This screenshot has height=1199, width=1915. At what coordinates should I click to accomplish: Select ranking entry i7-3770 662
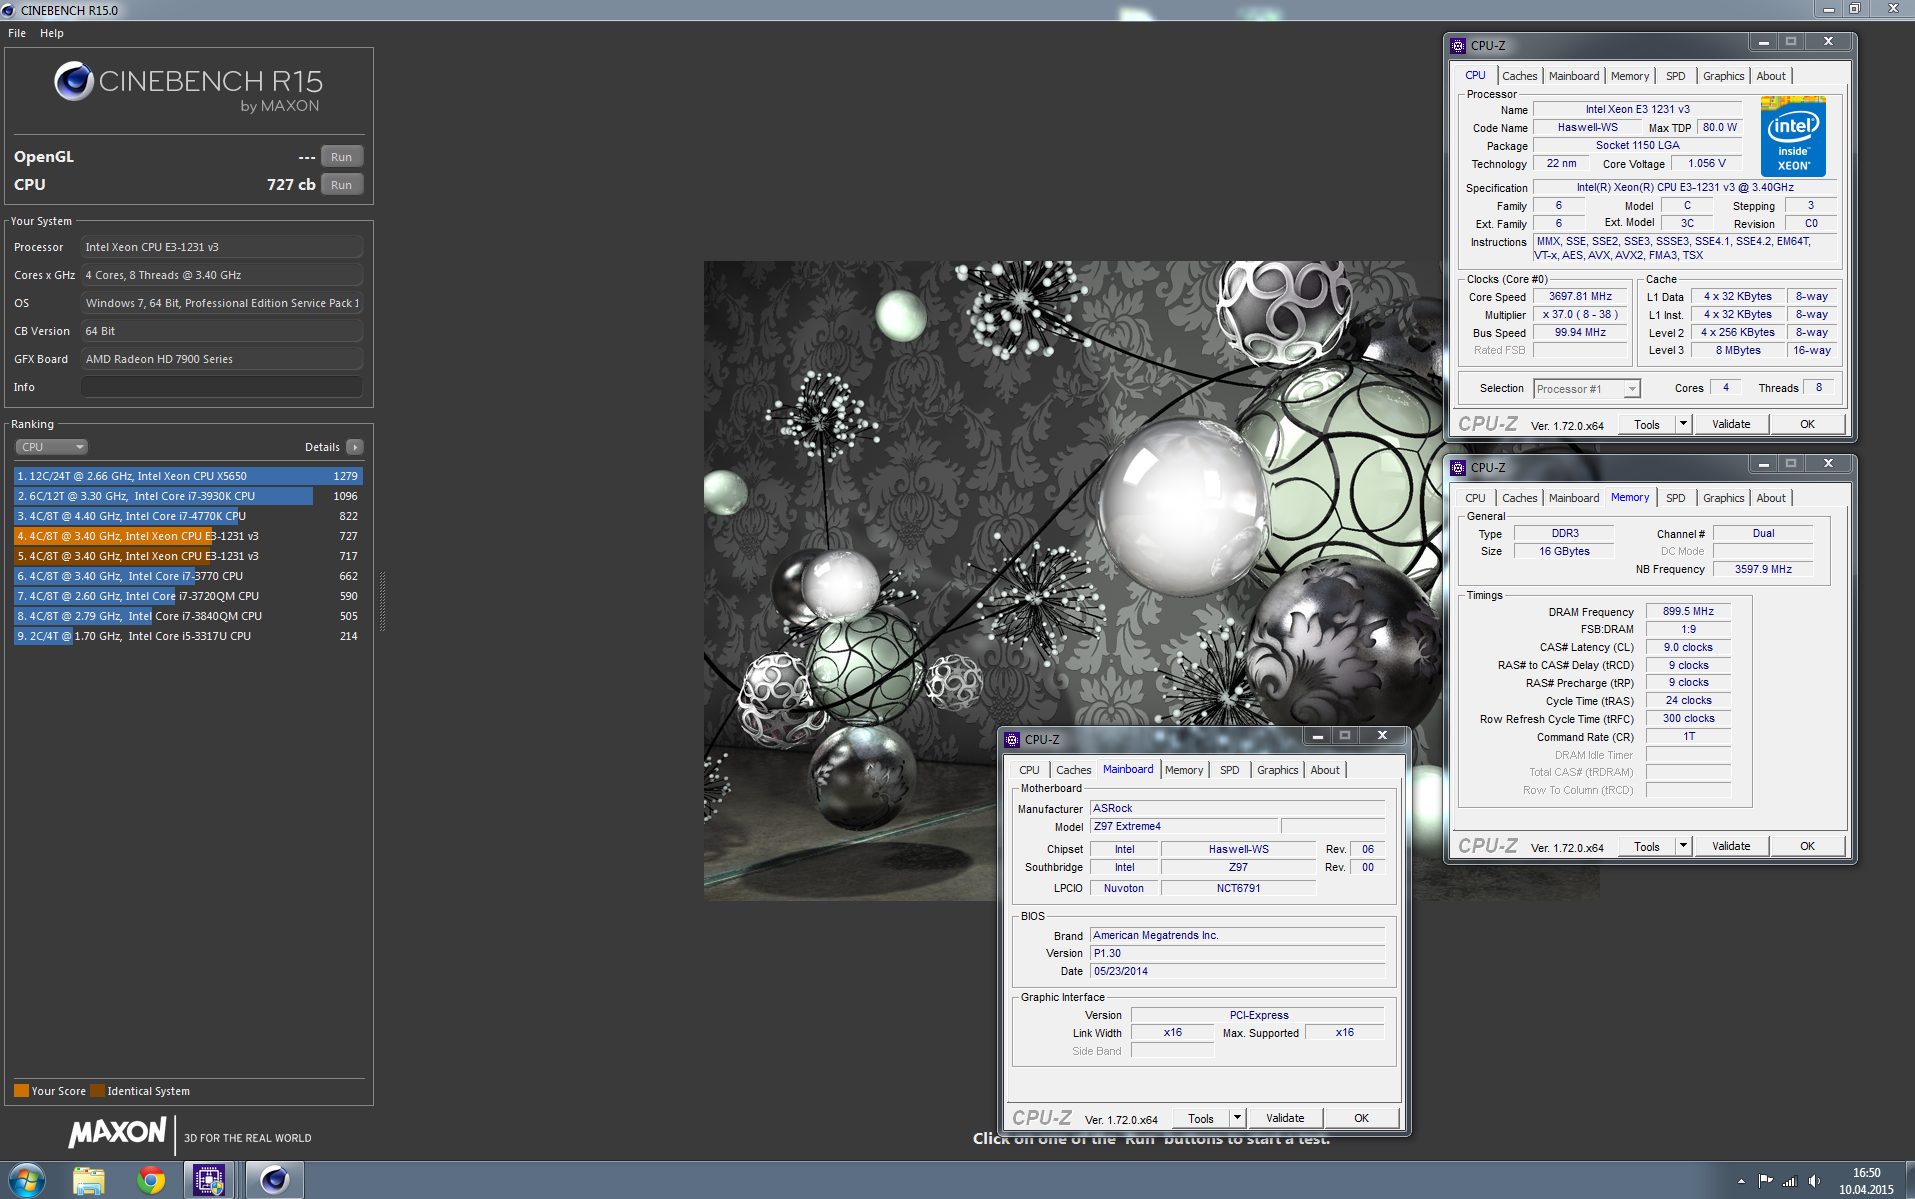188,576
